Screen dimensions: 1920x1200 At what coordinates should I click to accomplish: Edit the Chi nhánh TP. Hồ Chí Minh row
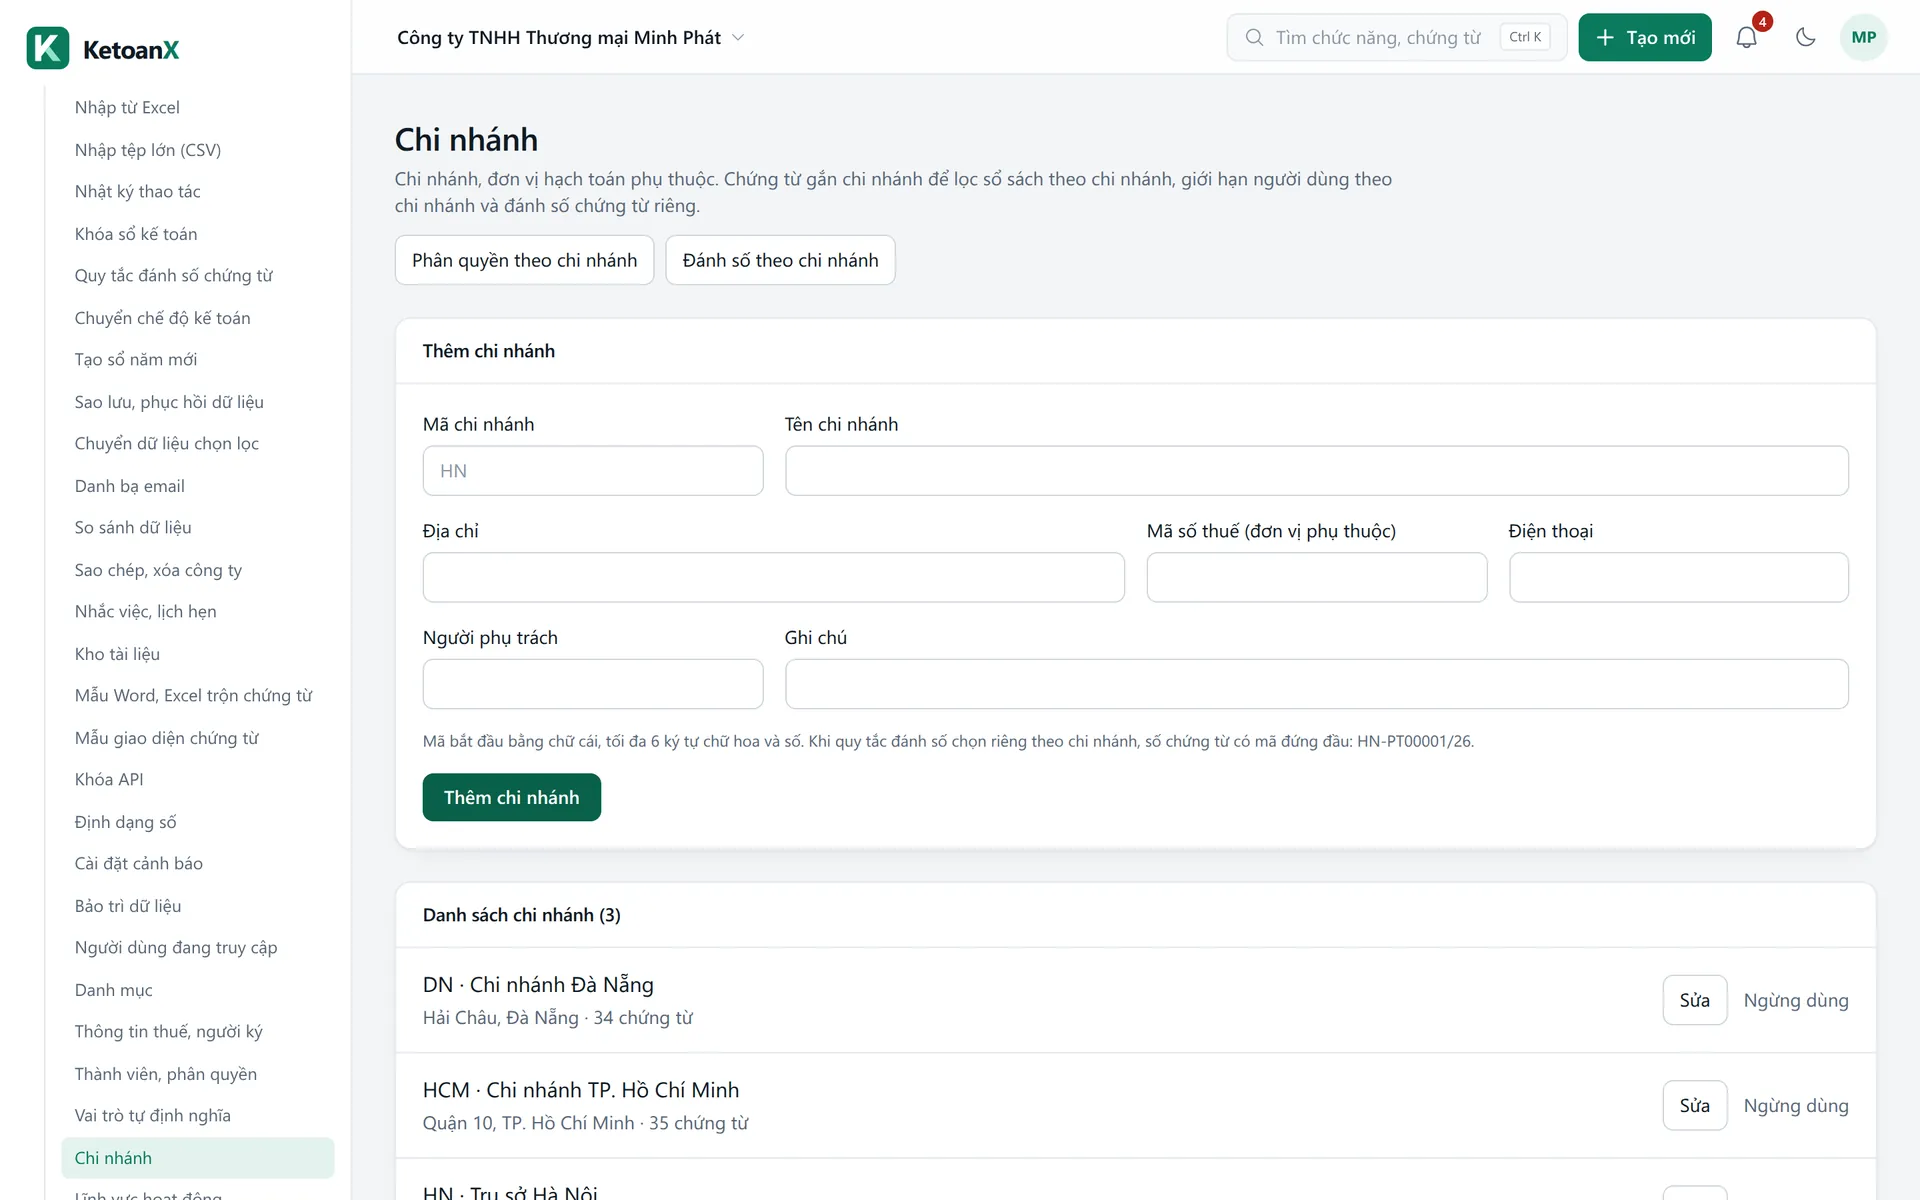[x=1695, y=1105]
